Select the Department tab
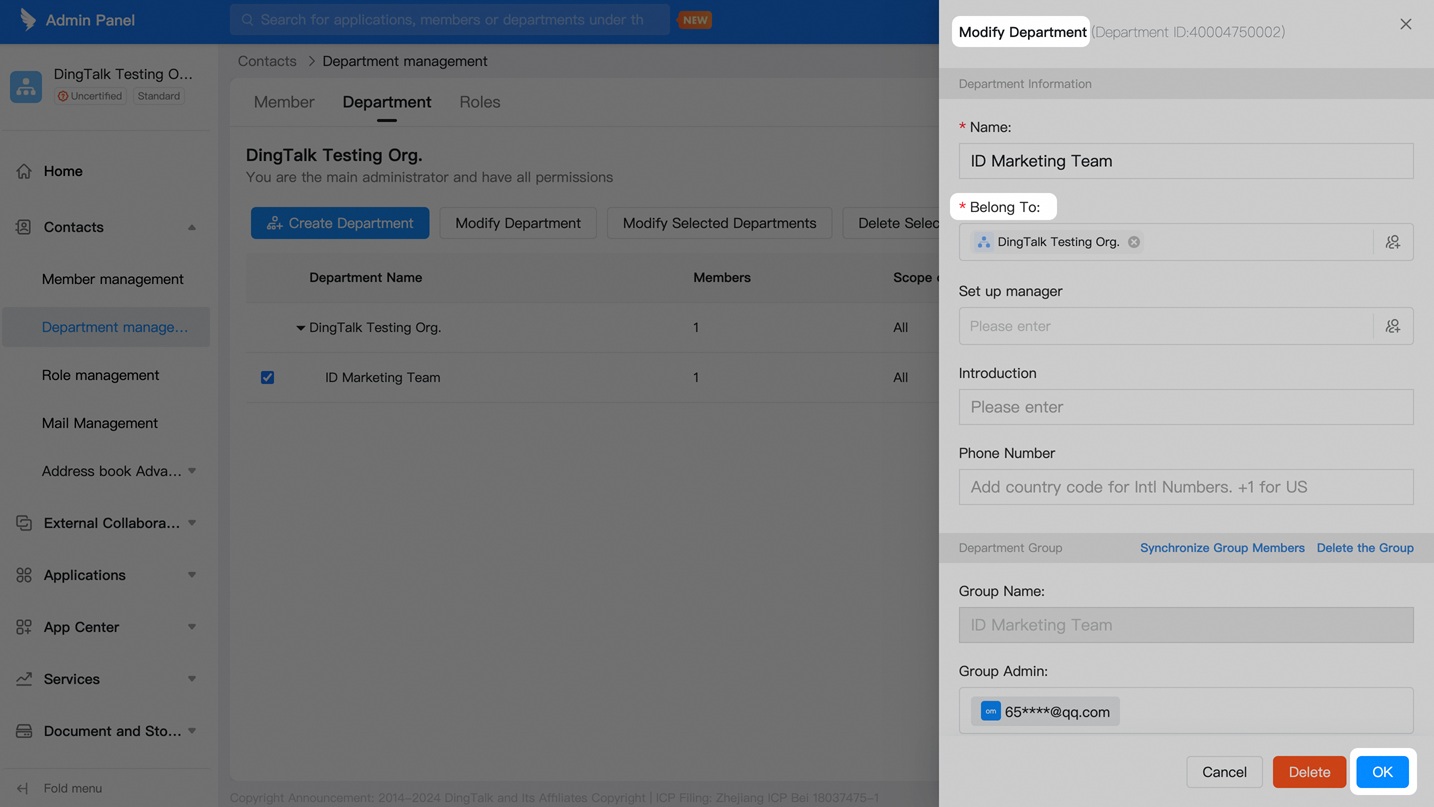 tap(387, 102)
